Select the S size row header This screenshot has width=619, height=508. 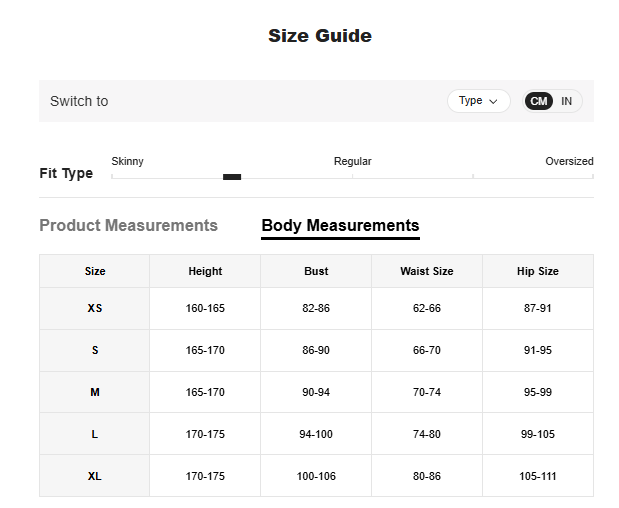pos(95,350)
